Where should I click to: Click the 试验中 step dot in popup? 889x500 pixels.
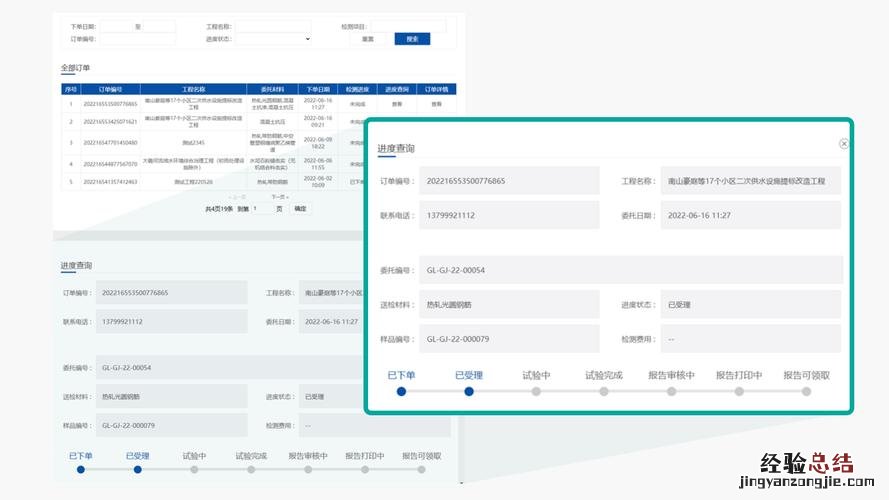tap(536, 391)
